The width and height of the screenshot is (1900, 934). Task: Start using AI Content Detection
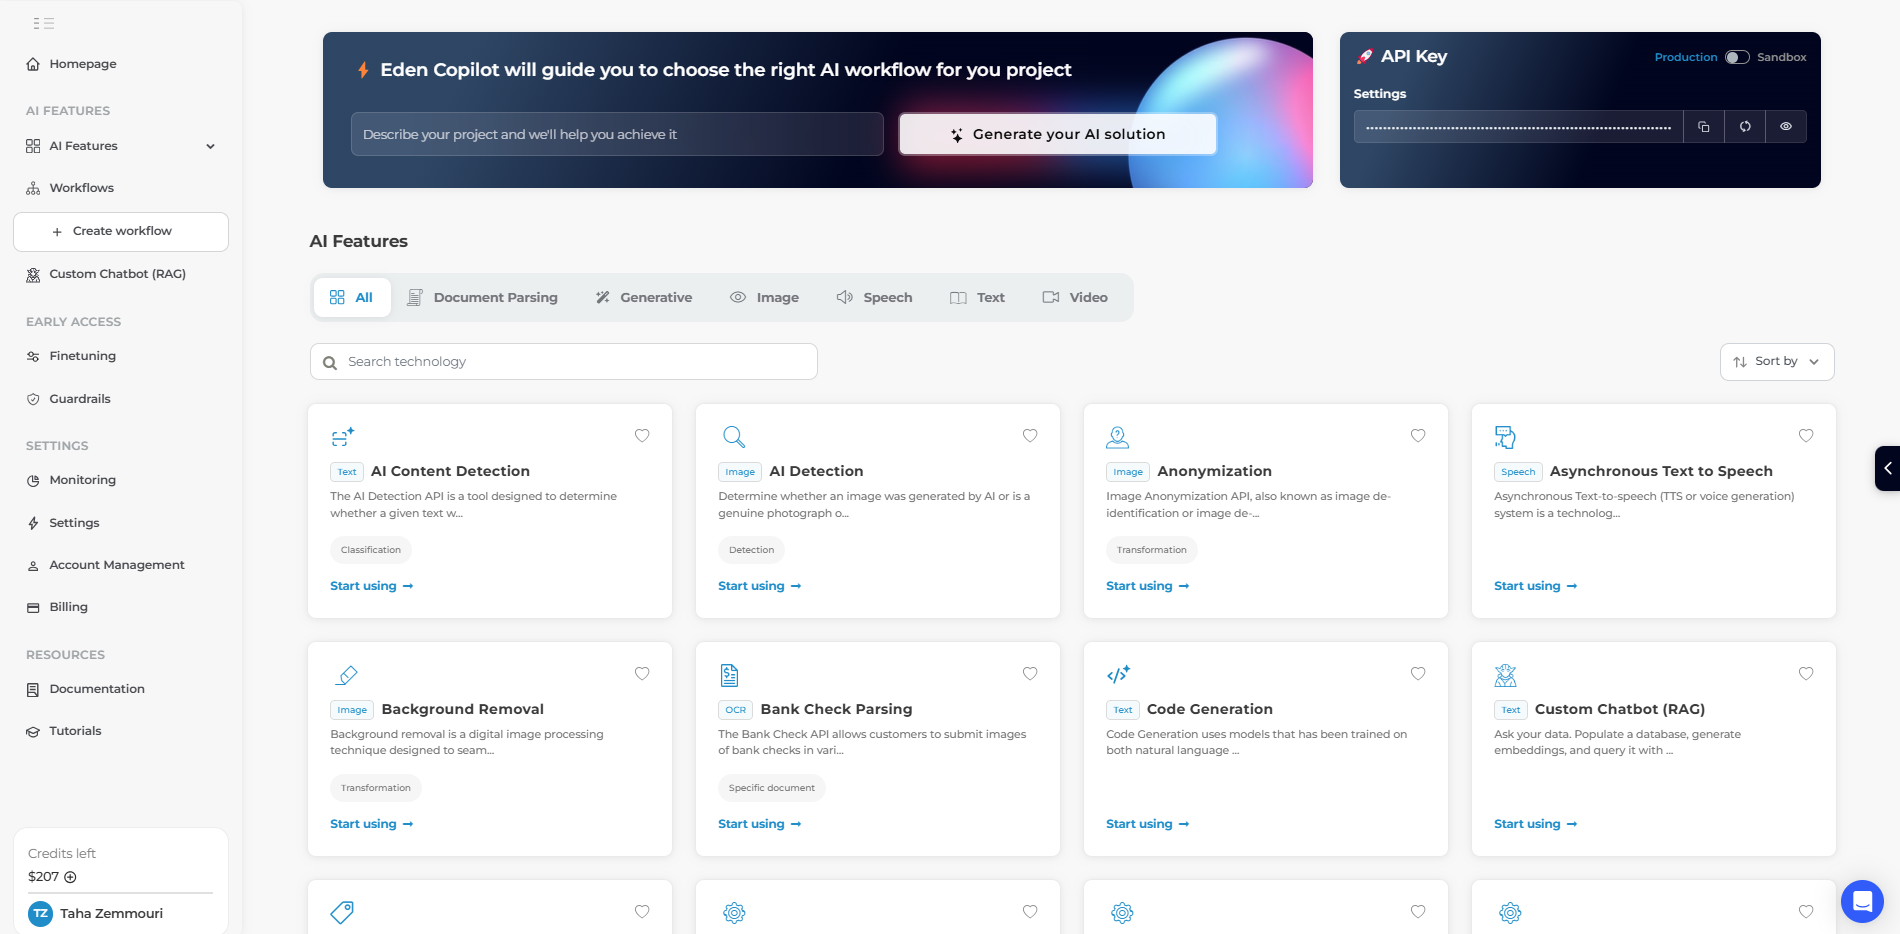372,586
